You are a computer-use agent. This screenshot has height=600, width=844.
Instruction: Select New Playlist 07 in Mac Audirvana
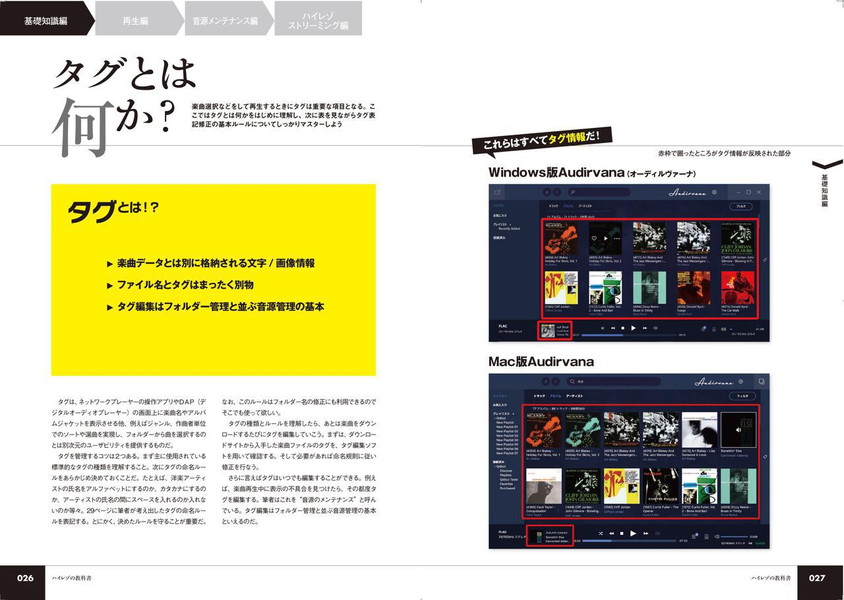coord(507,453)
